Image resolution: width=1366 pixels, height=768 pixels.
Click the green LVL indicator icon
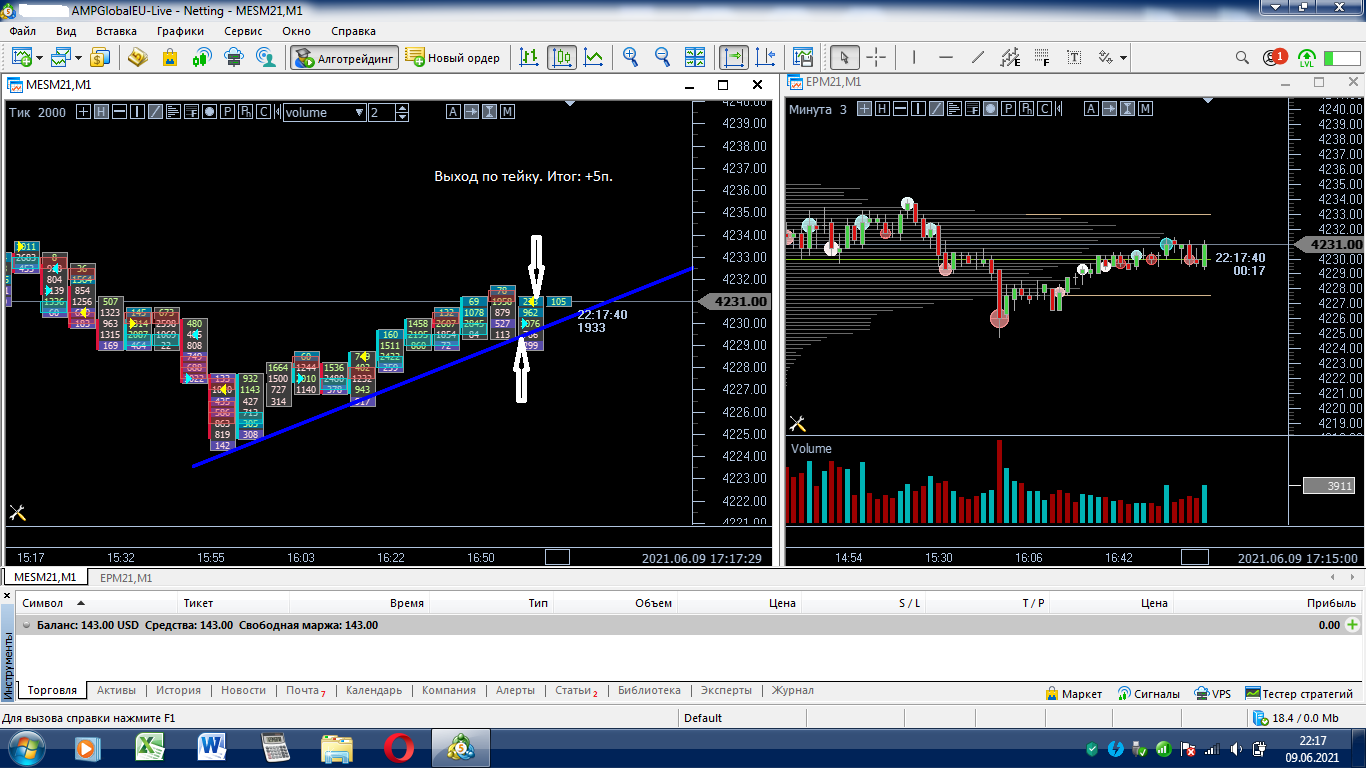click(1306, 58)
